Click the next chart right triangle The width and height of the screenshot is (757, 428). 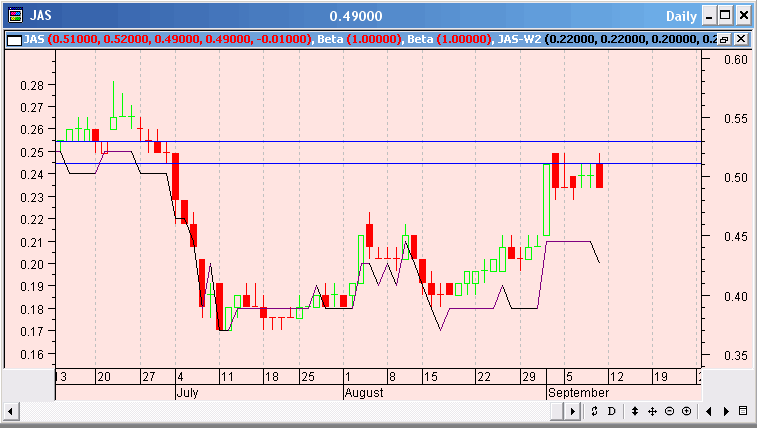726,411
